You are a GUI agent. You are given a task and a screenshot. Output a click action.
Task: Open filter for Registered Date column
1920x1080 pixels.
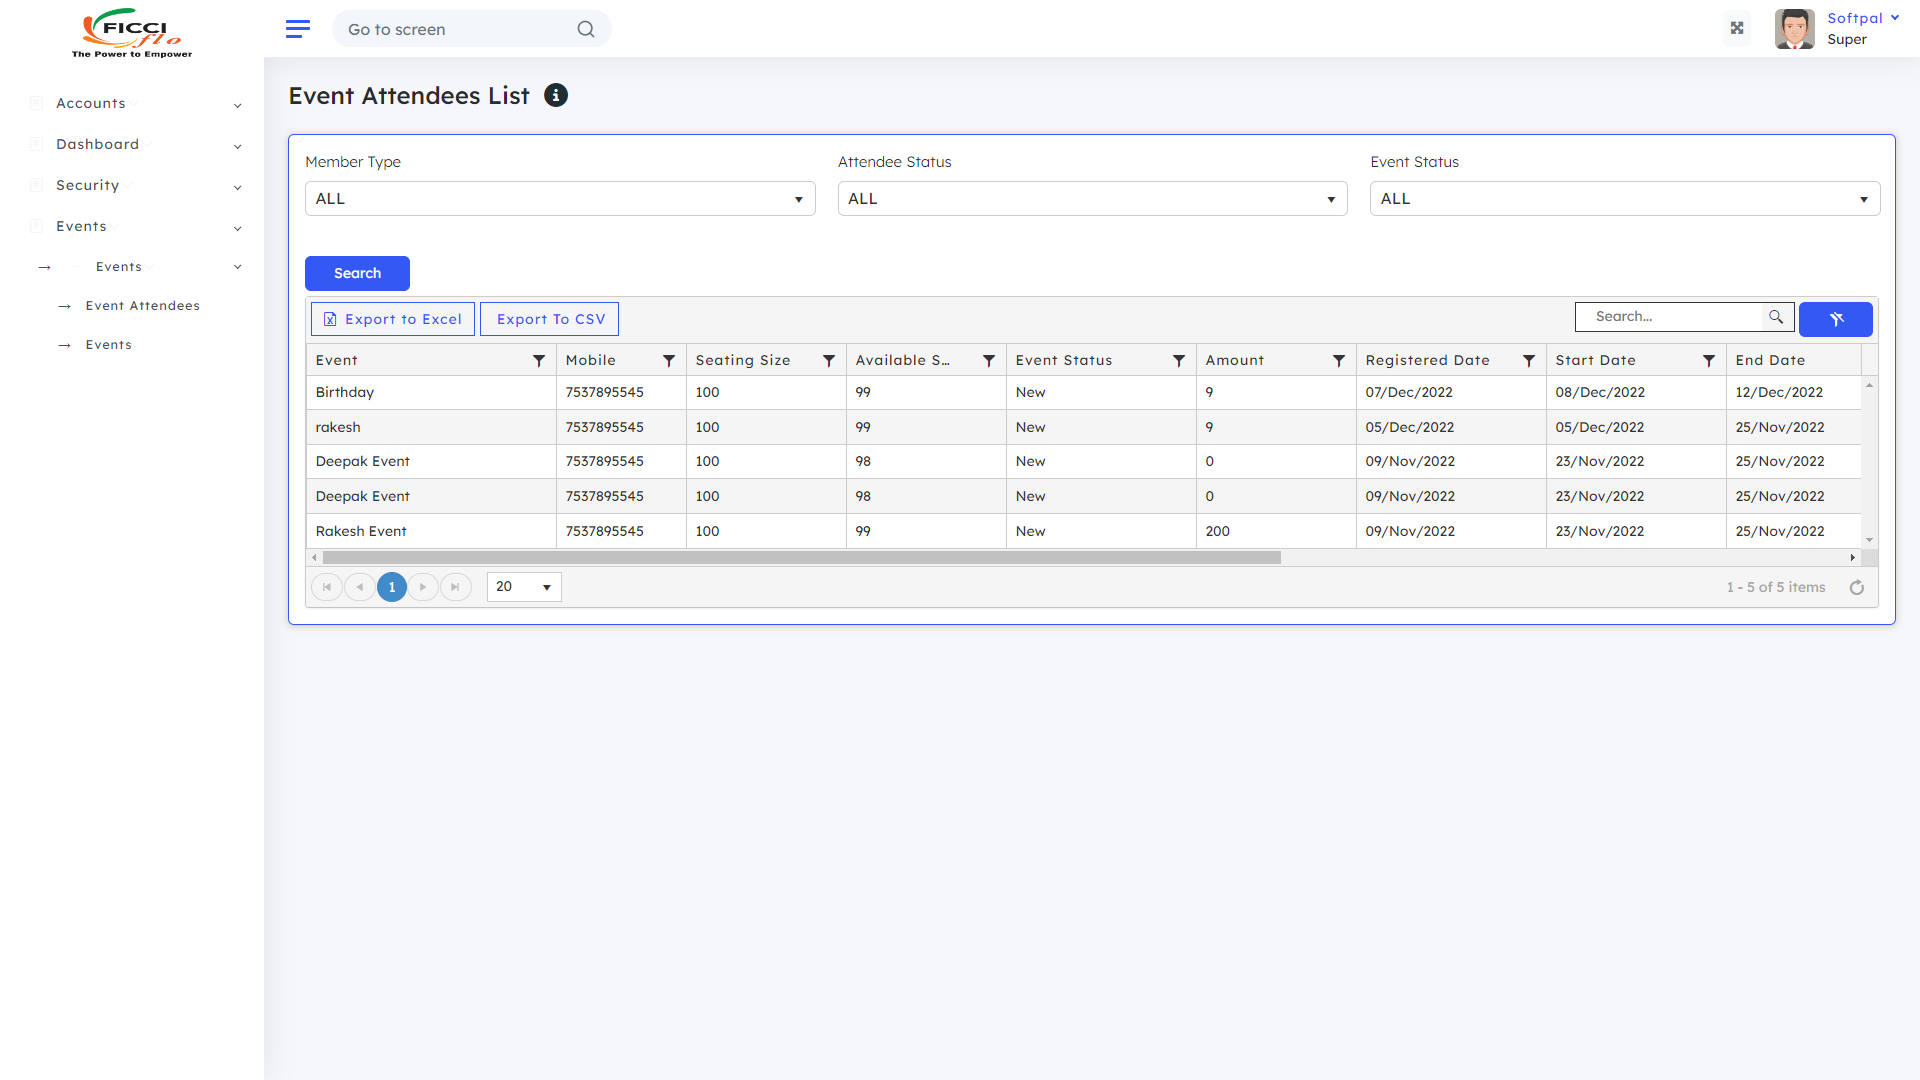(1529, 361)
